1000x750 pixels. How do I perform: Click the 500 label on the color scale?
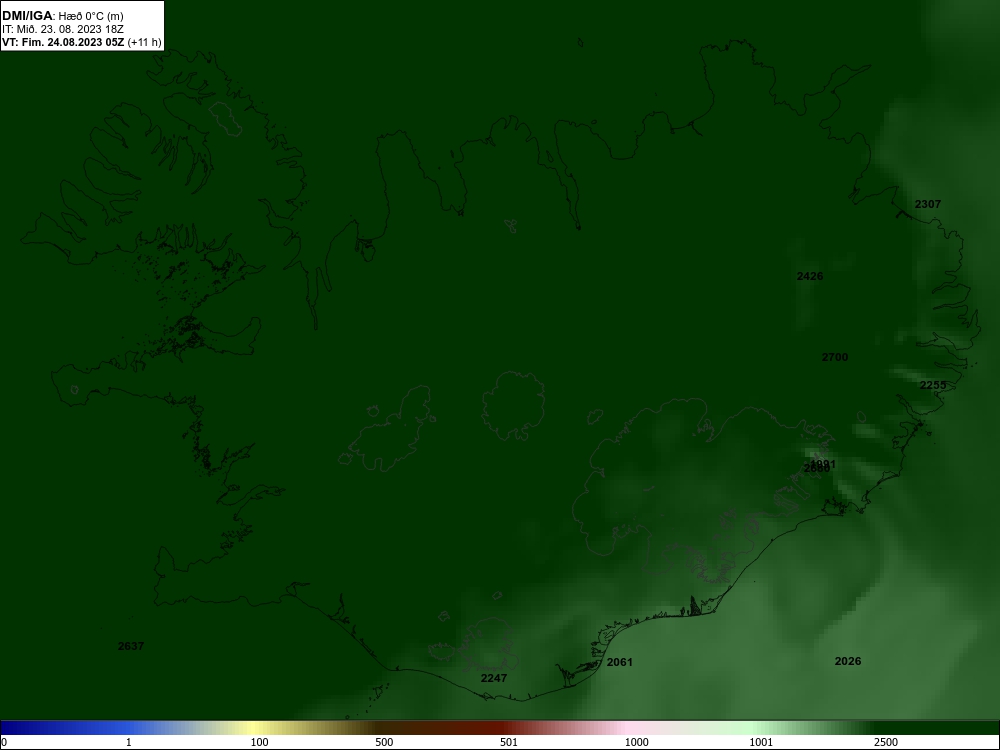tap(384, 742)
